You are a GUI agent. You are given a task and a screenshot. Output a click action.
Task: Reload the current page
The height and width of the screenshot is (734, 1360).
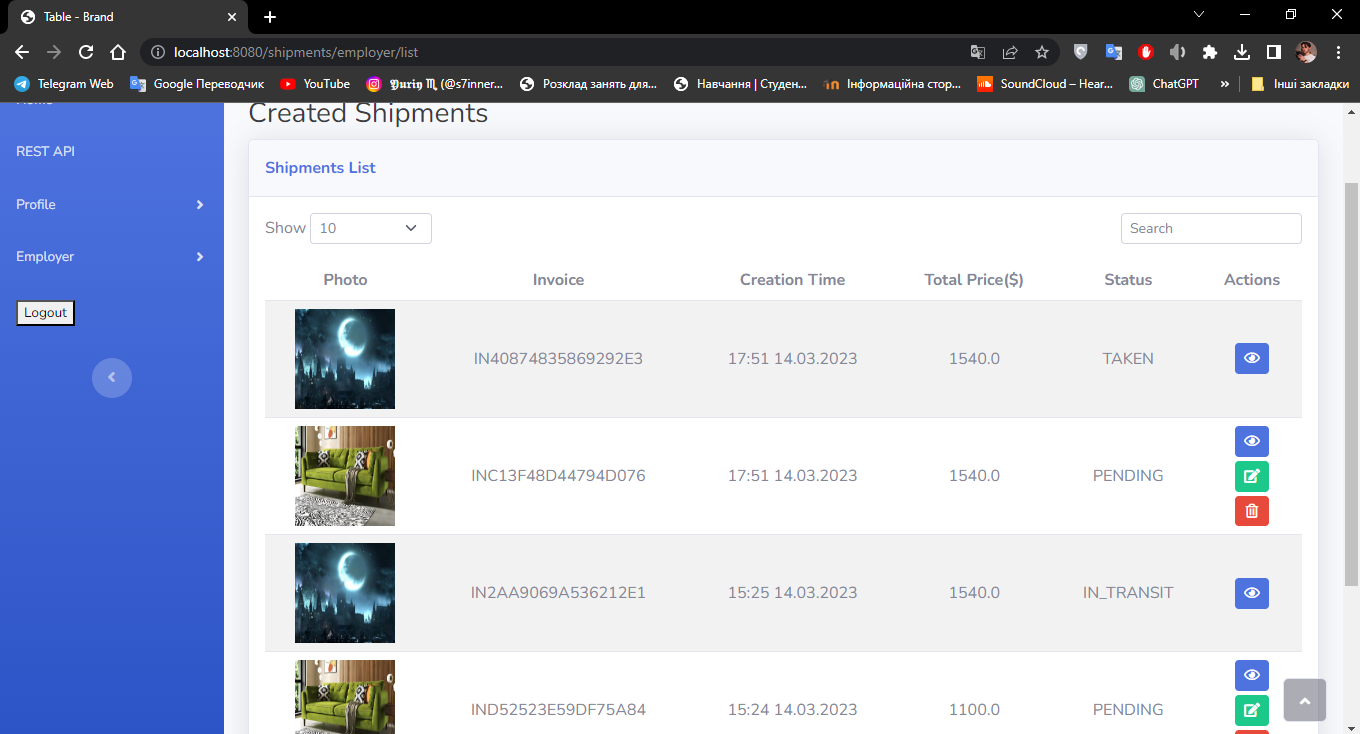(86, 52)
